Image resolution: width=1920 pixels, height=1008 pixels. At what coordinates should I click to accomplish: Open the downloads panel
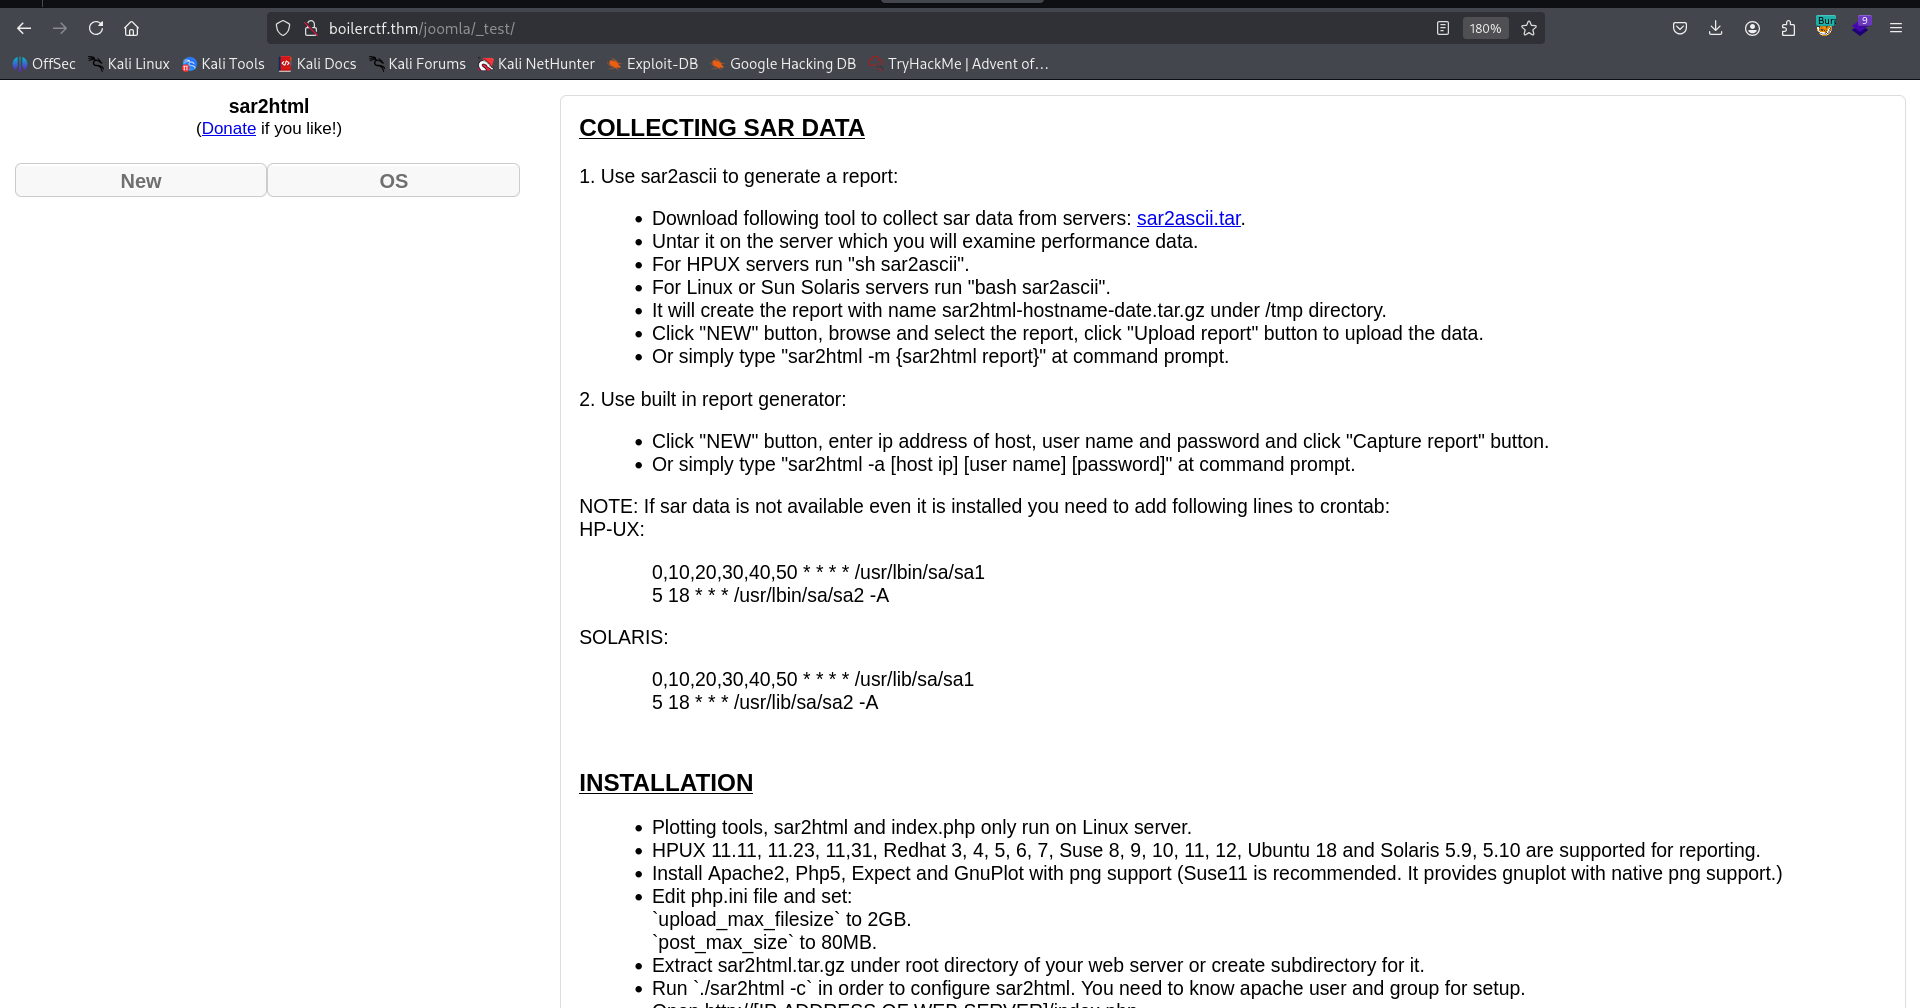tap(1716, 28)
